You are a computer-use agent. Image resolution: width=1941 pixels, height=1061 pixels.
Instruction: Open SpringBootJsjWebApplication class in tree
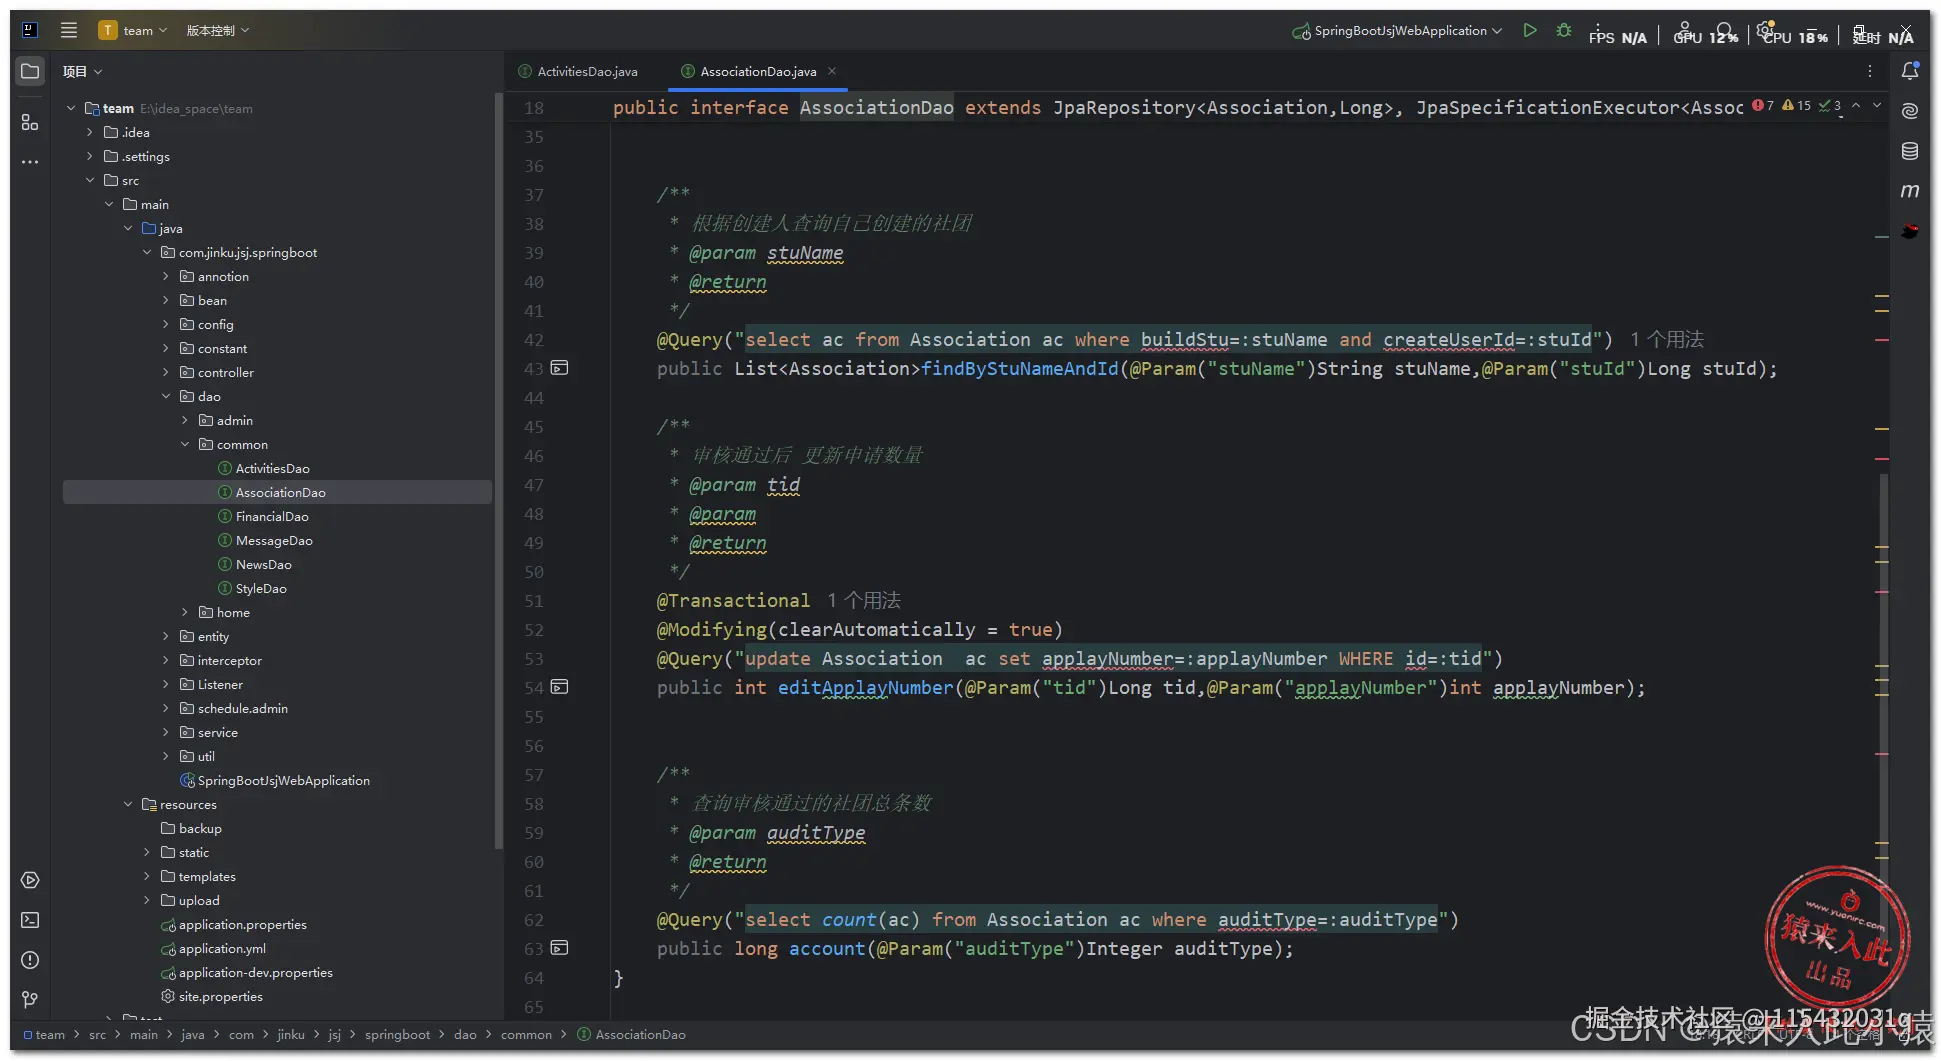point(283,780)
